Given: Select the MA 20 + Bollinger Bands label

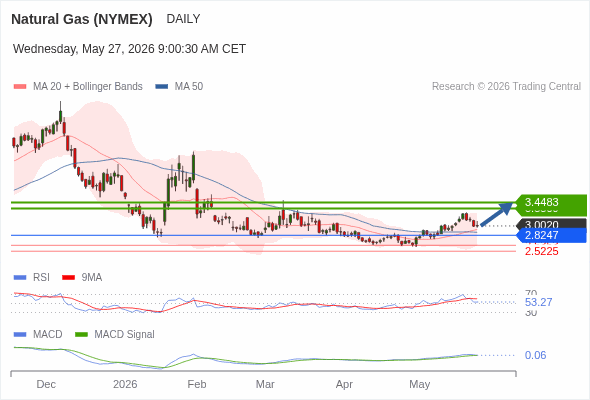Looking at the screenshot, I should [x=88, y=87].
